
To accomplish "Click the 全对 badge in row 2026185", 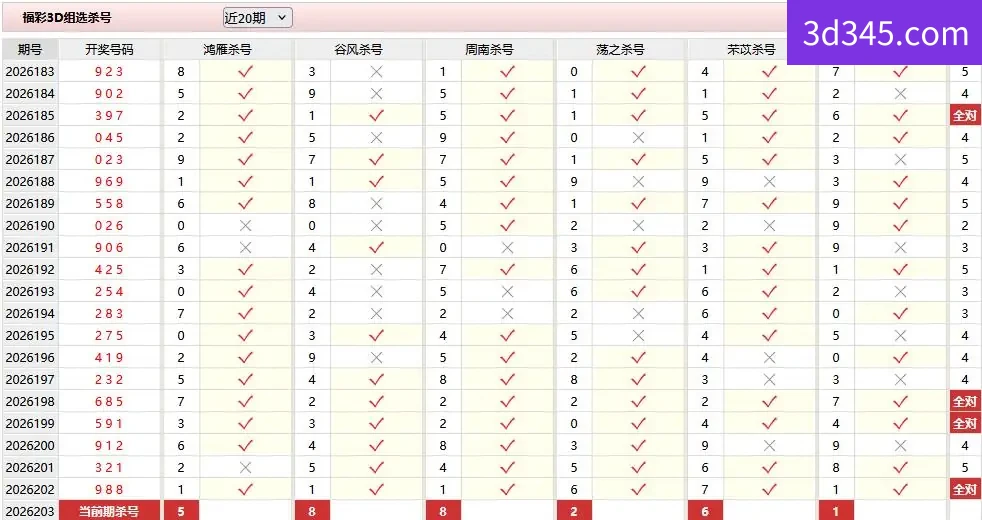I will (x=964, y=116).
